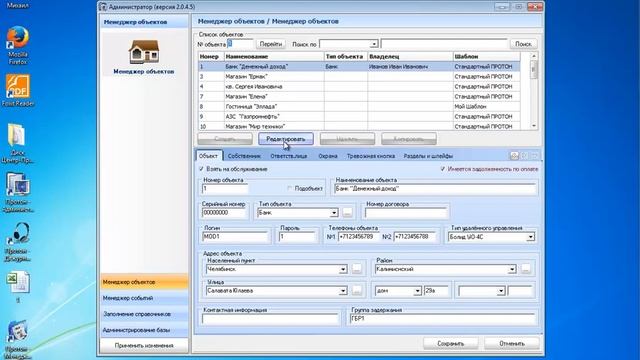Screen dimensions: 640x360
Task: Open the Охрана tab
Action: 328,156
